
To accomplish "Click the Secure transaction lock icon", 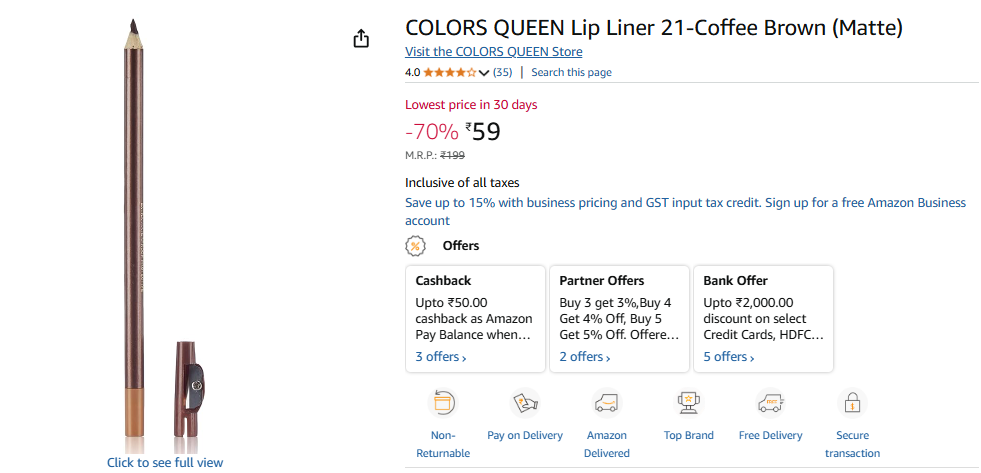I will tap(852, 404).
